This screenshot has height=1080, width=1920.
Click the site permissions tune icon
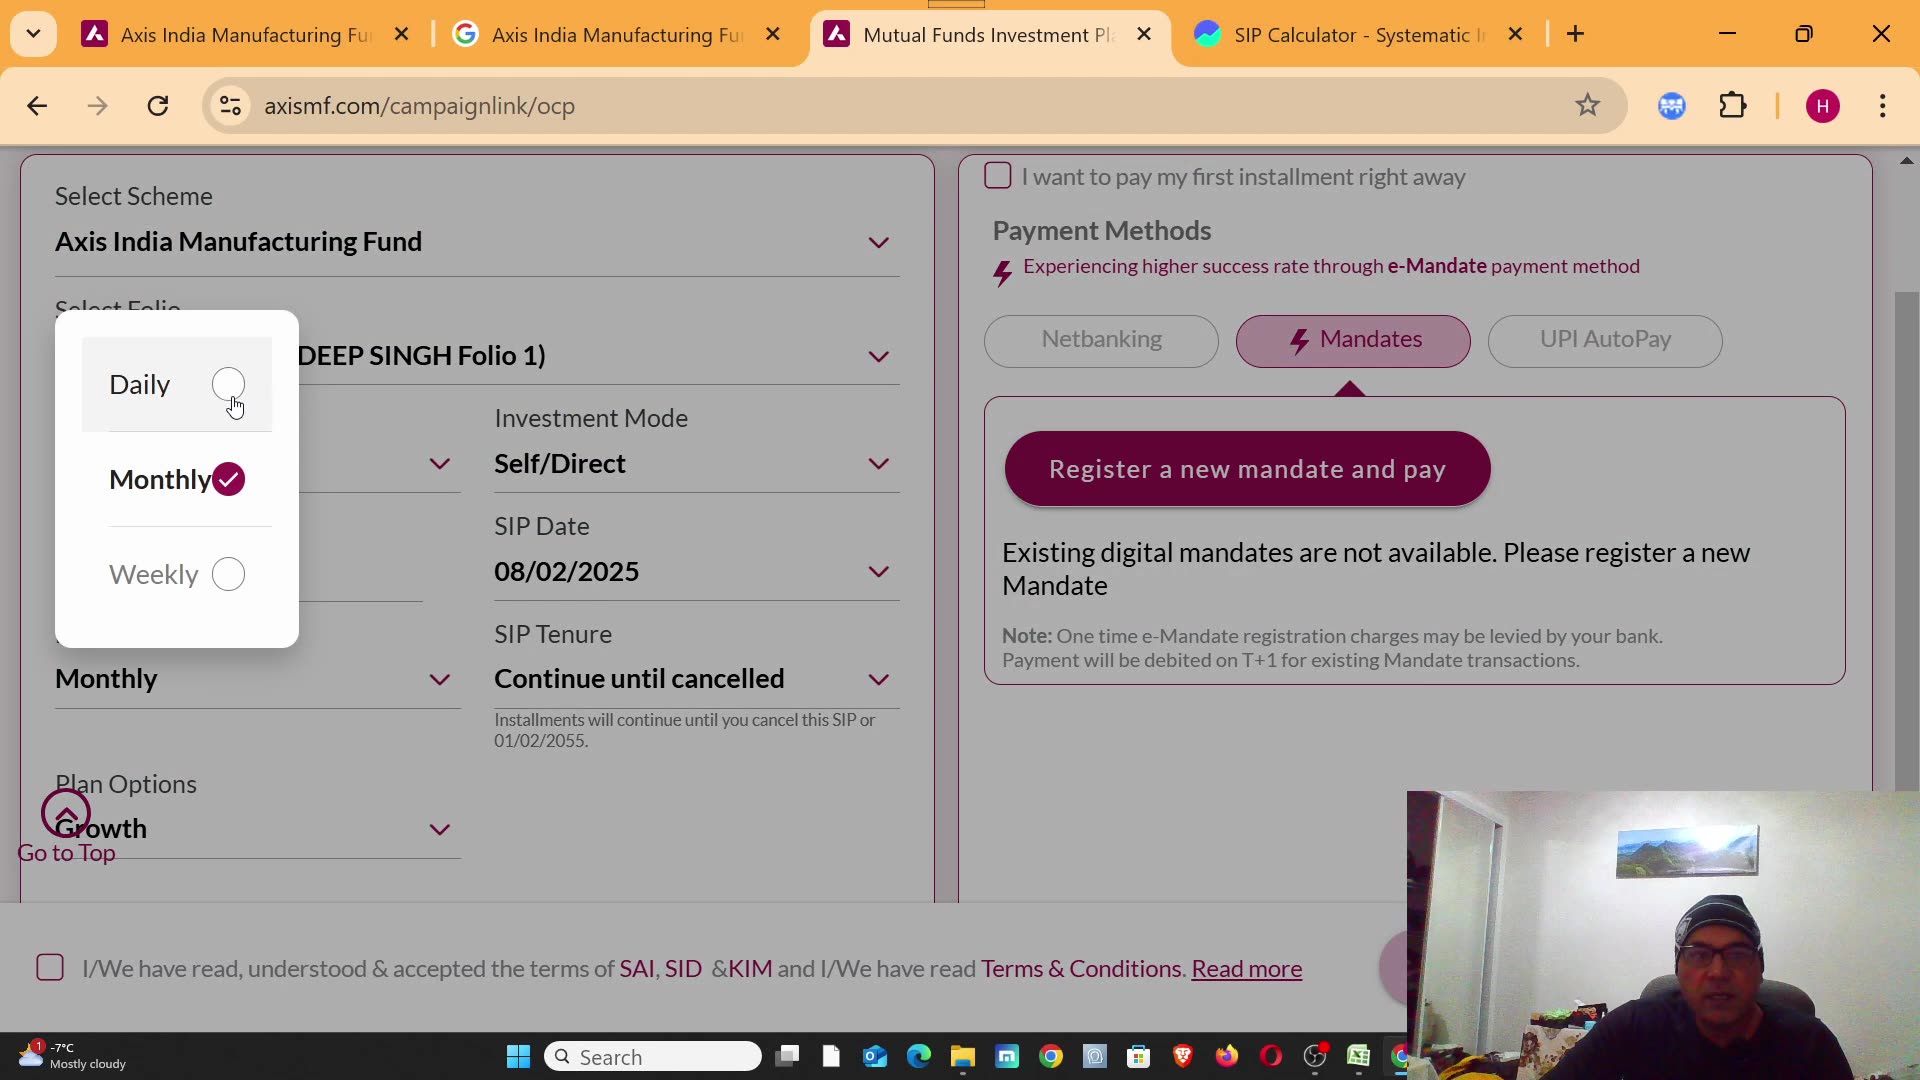(229, 106)
